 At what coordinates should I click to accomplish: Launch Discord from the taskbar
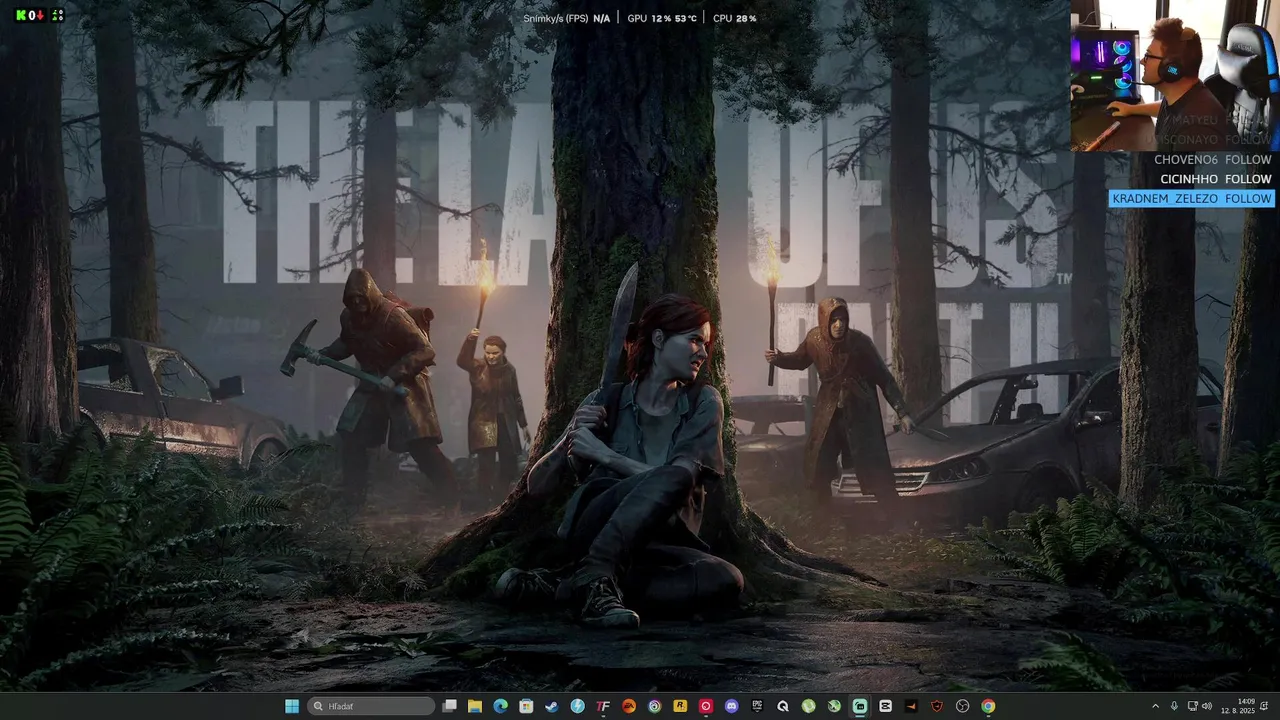point(731,706)
